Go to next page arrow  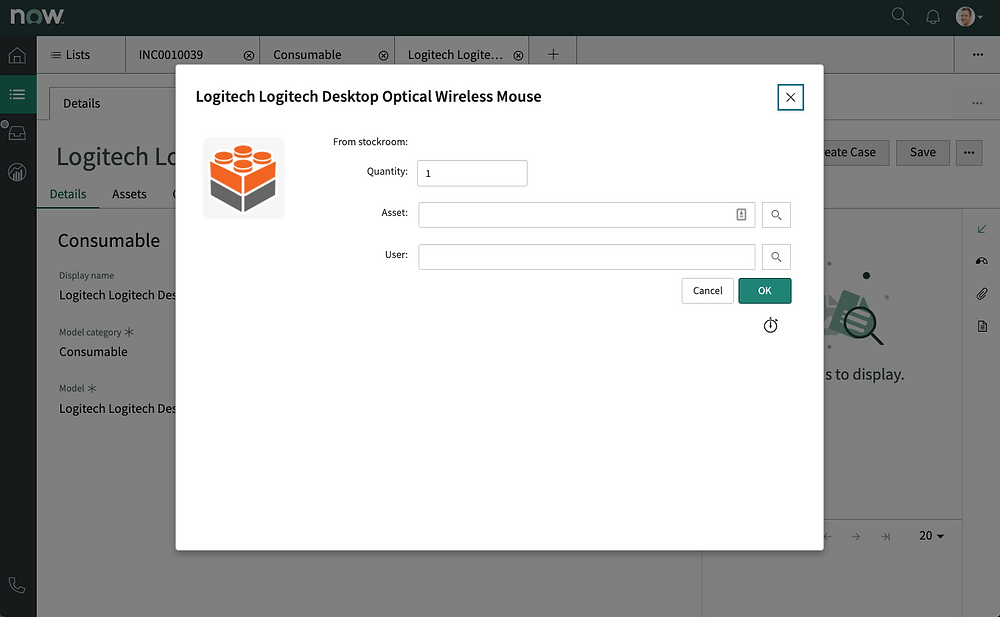tap(856, 537)
